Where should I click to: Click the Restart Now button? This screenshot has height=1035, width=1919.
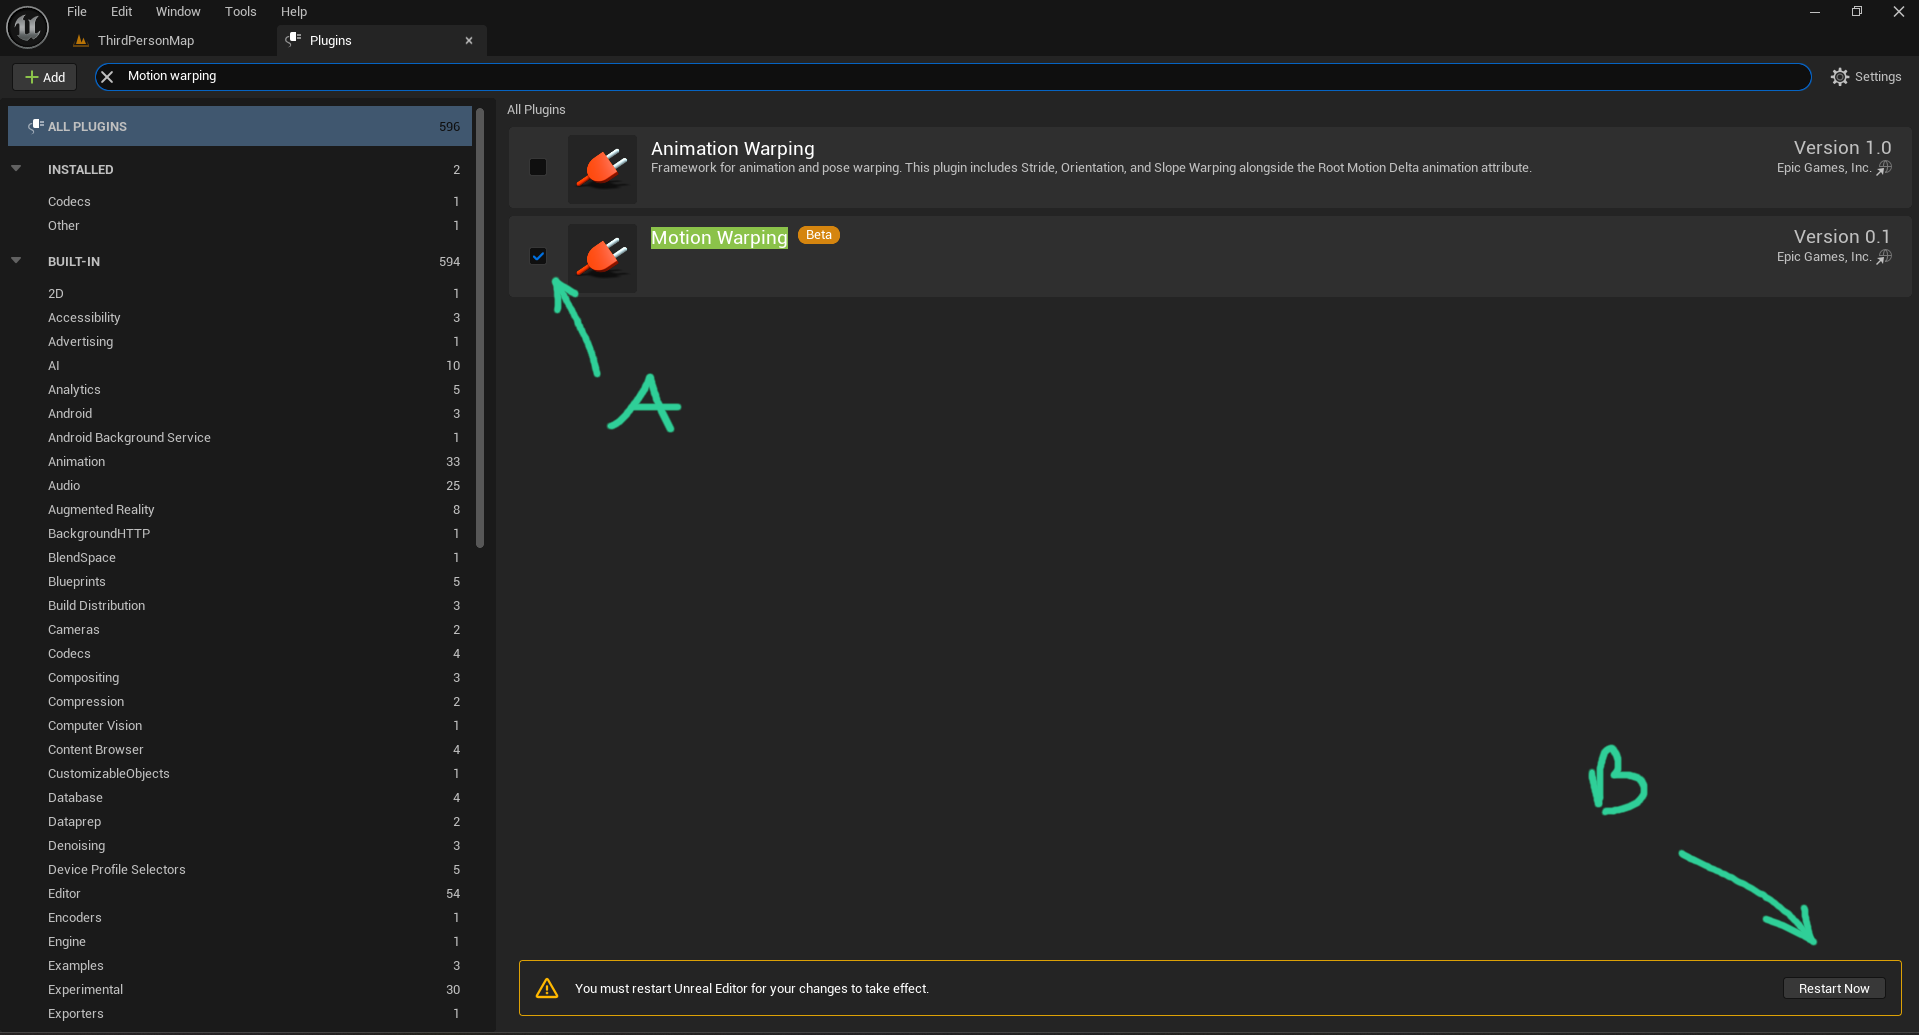pyautogui.click(x=1834, y=988)
